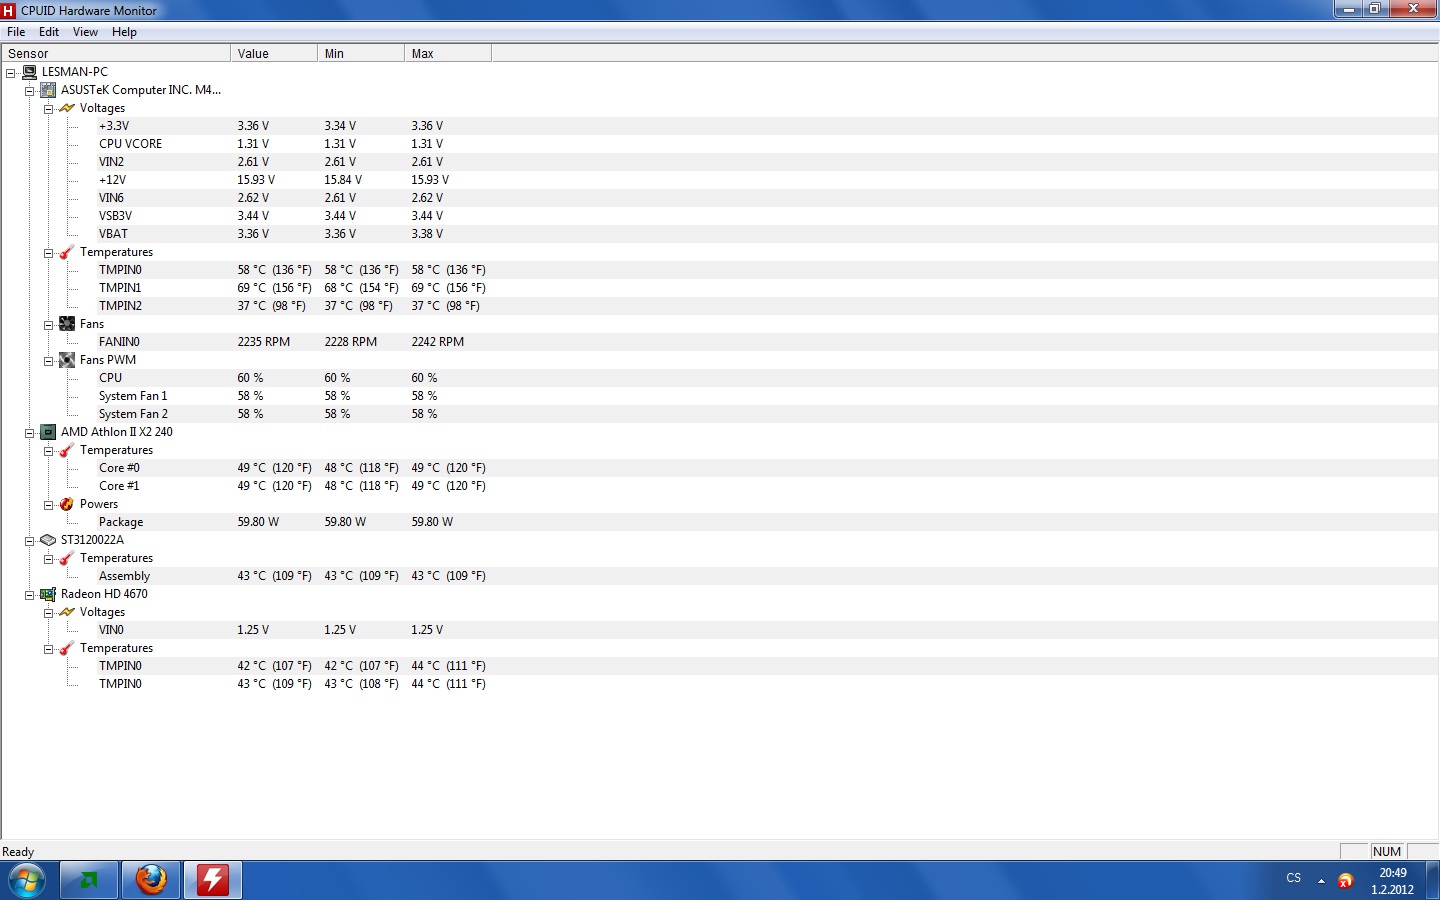
Task: Open the Help menu
Action: pos(124,32)
